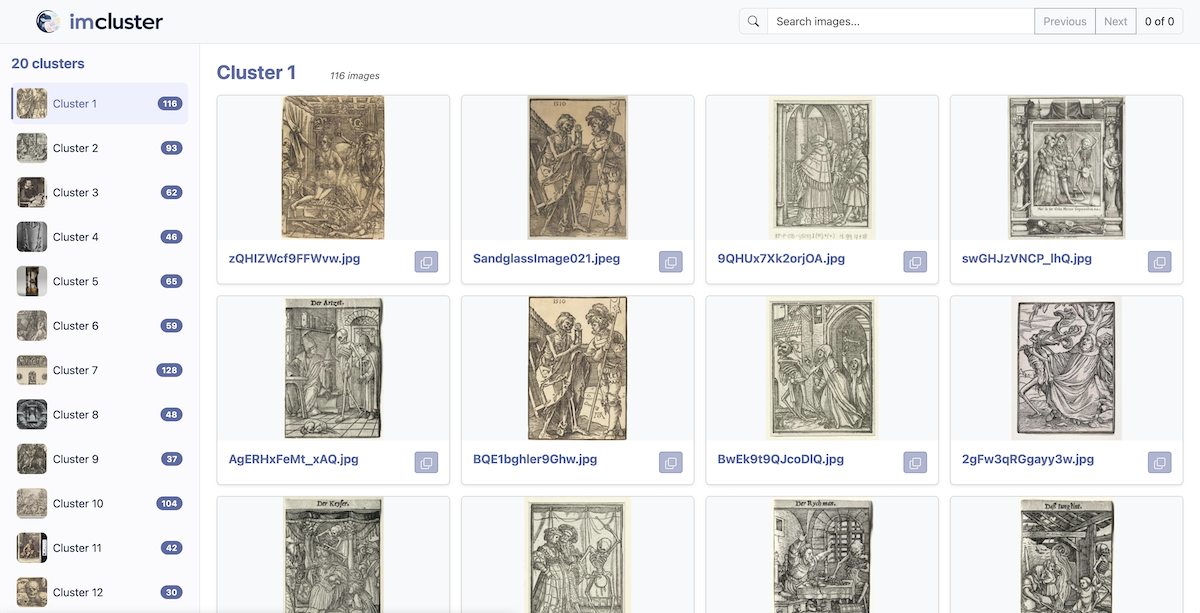This screenshot has height=613, width=1200.
Task: Select Cluster 11 entry
Action: (x=99, y=548)
